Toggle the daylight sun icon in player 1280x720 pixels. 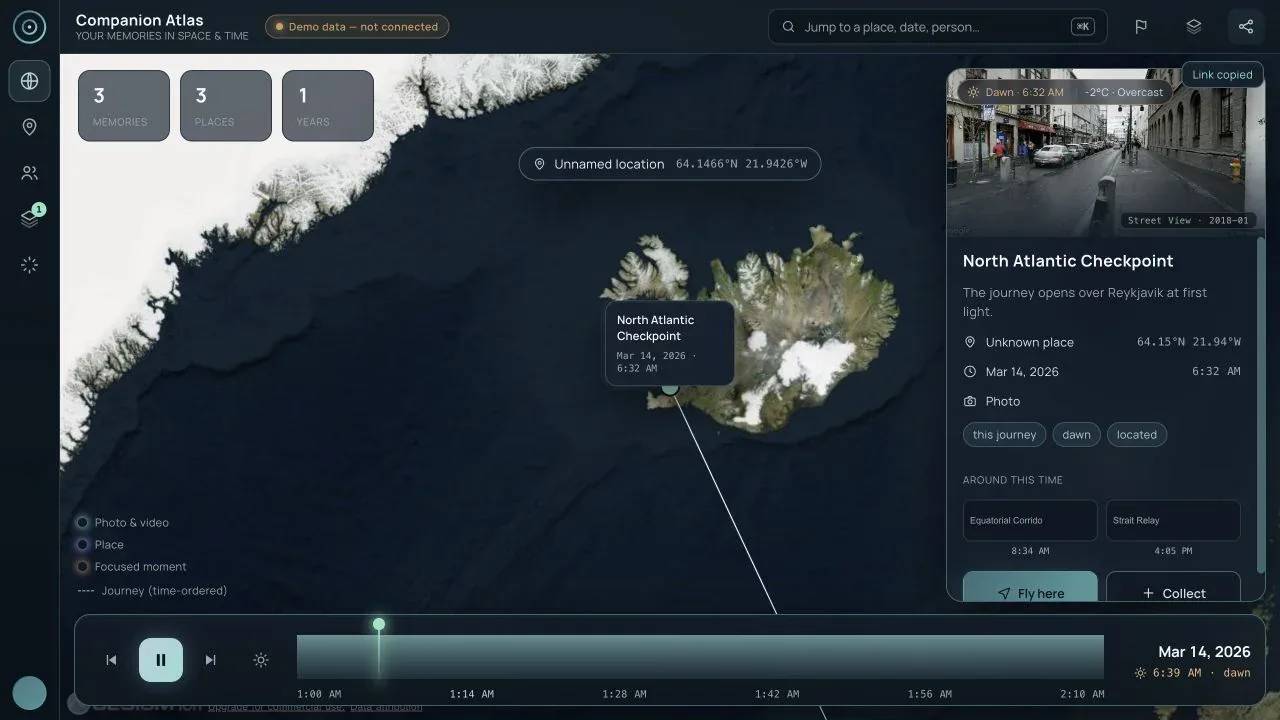tap(261, 660)
